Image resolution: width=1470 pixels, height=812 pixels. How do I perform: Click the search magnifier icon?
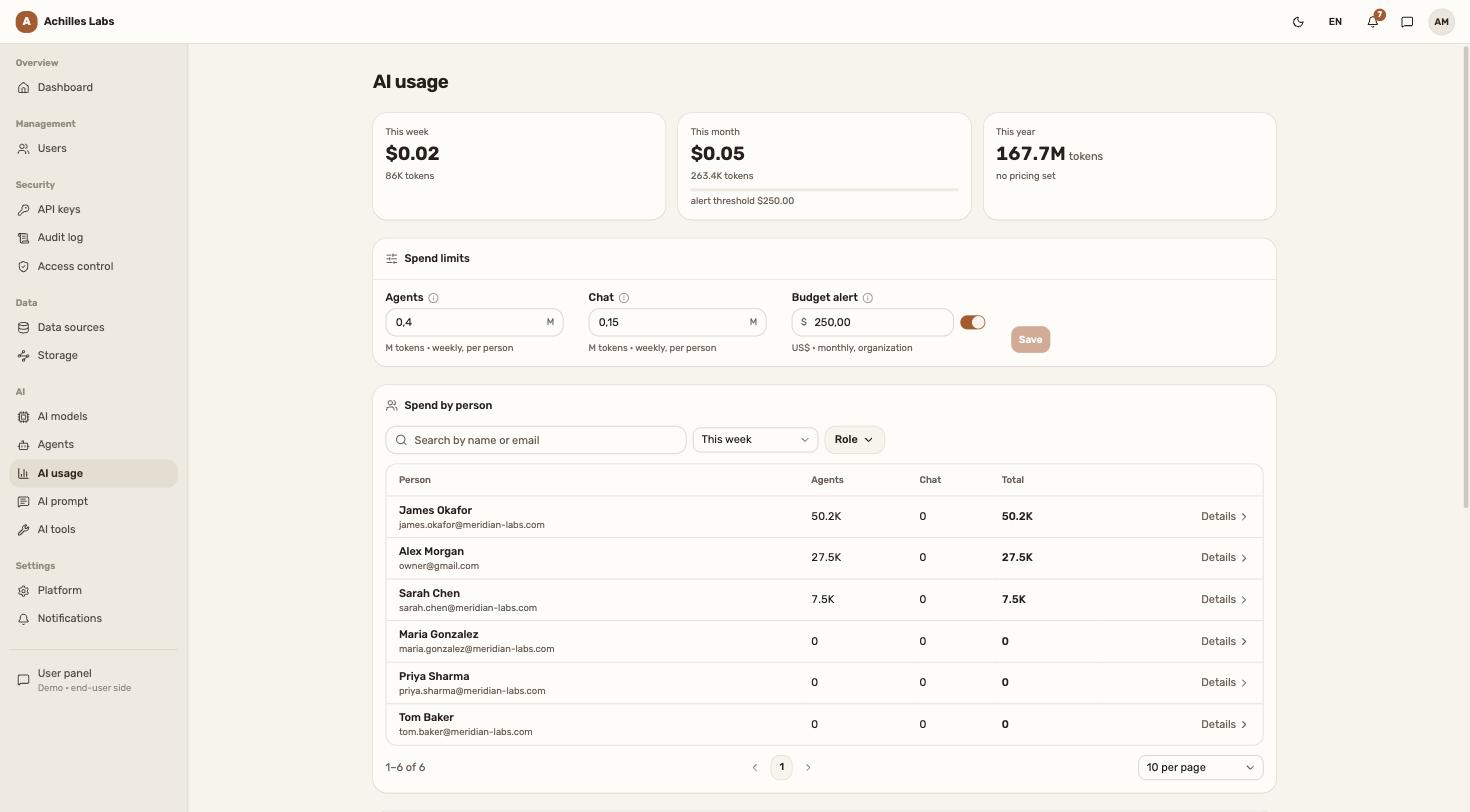coord(401,440)
